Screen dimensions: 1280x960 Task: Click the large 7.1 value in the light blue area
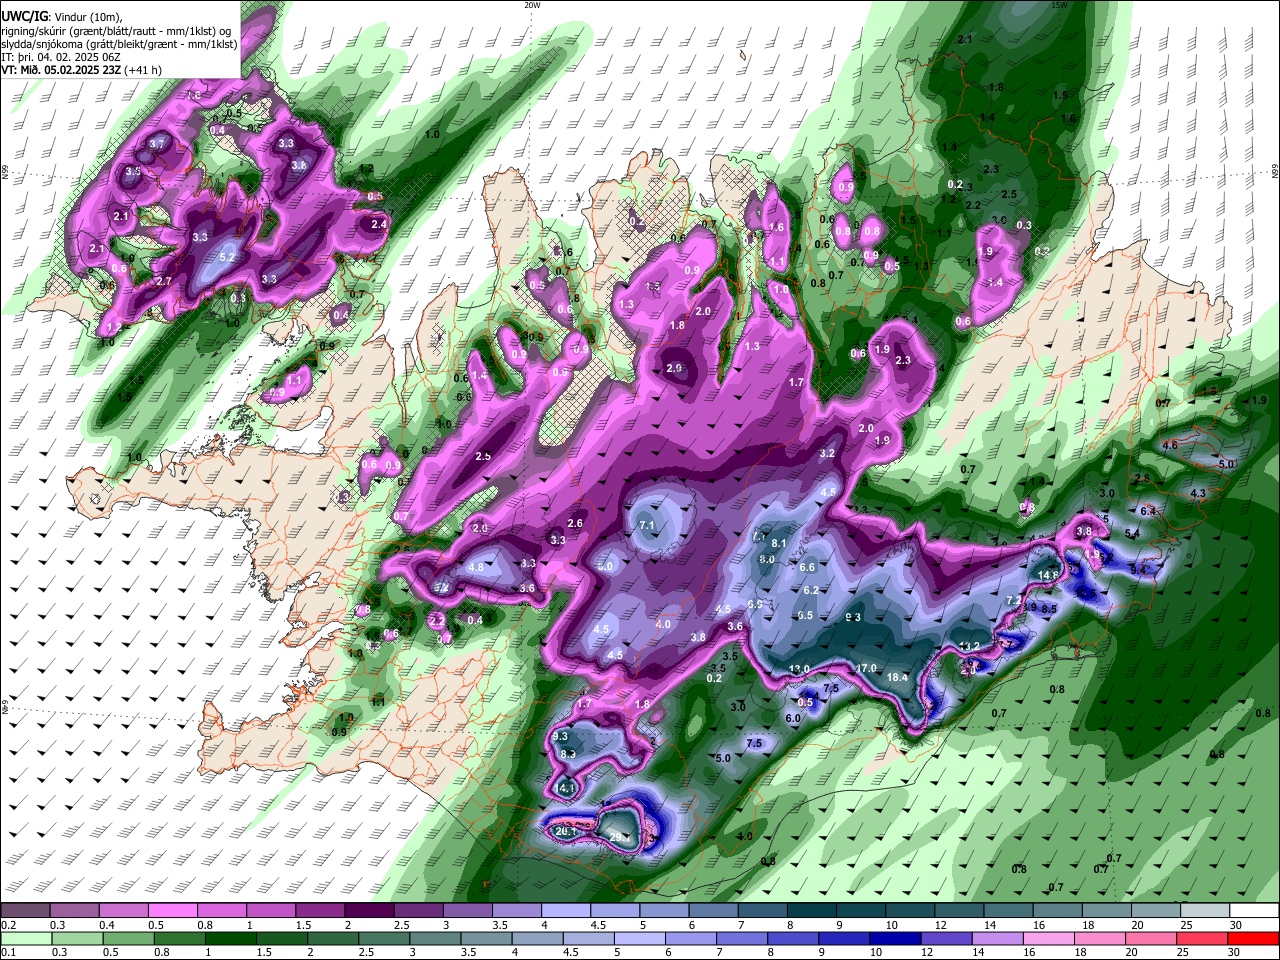coord(646,525)
